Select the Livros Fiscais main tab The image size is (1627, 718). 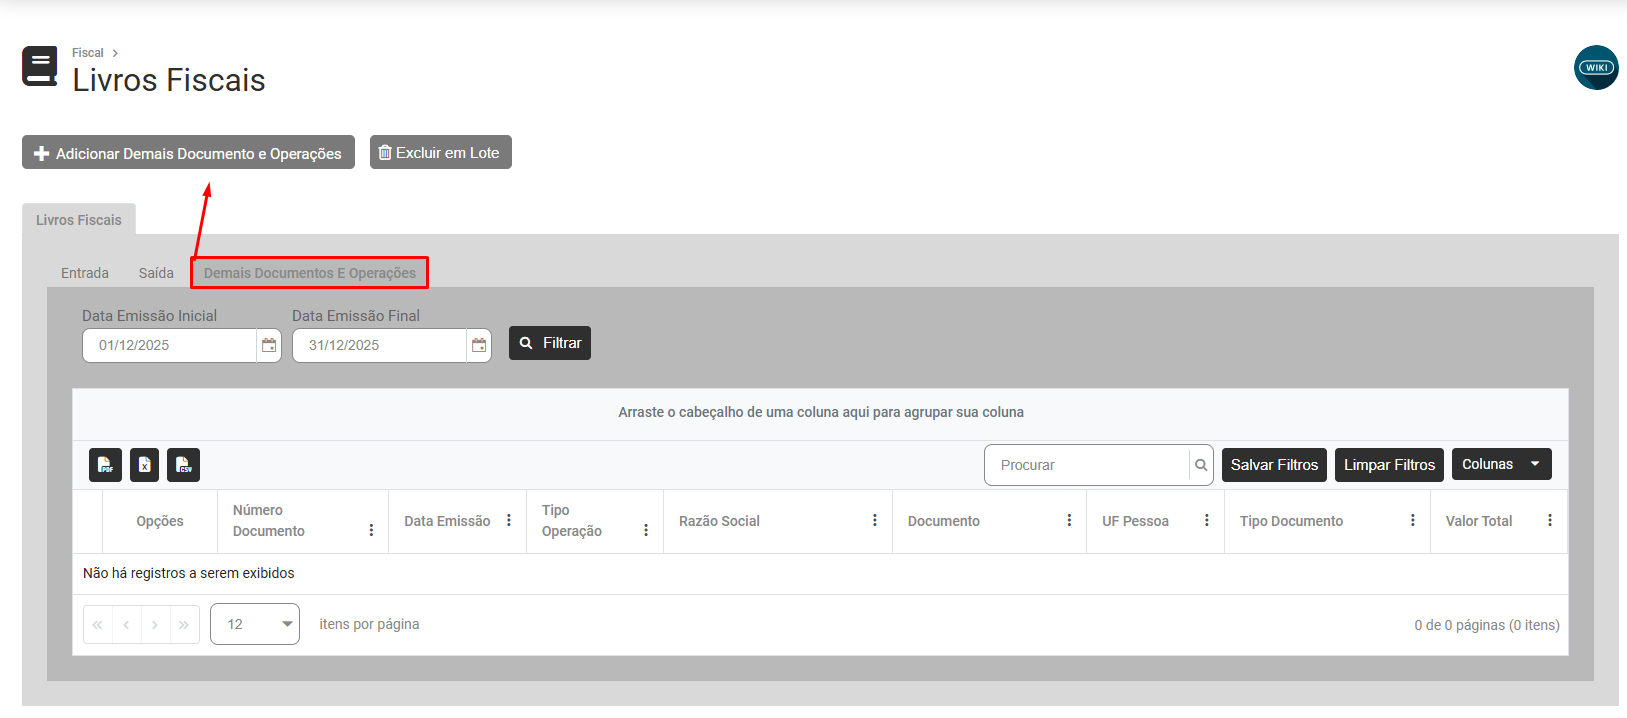coord(79,220)
